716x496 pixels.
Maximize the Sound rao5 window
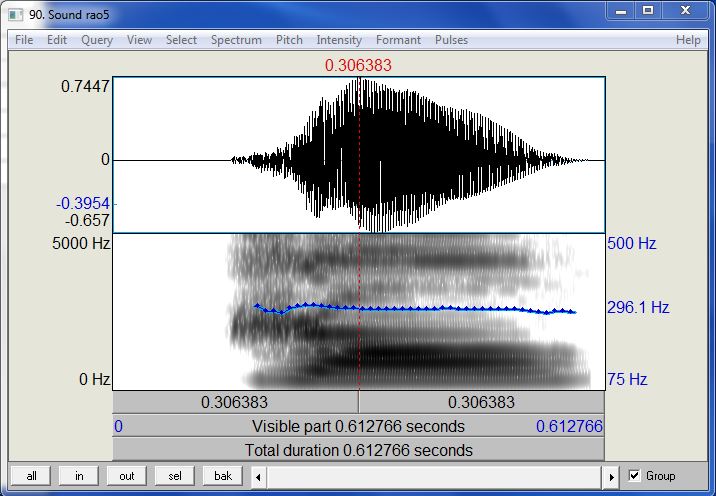click(x=648, y=11)
